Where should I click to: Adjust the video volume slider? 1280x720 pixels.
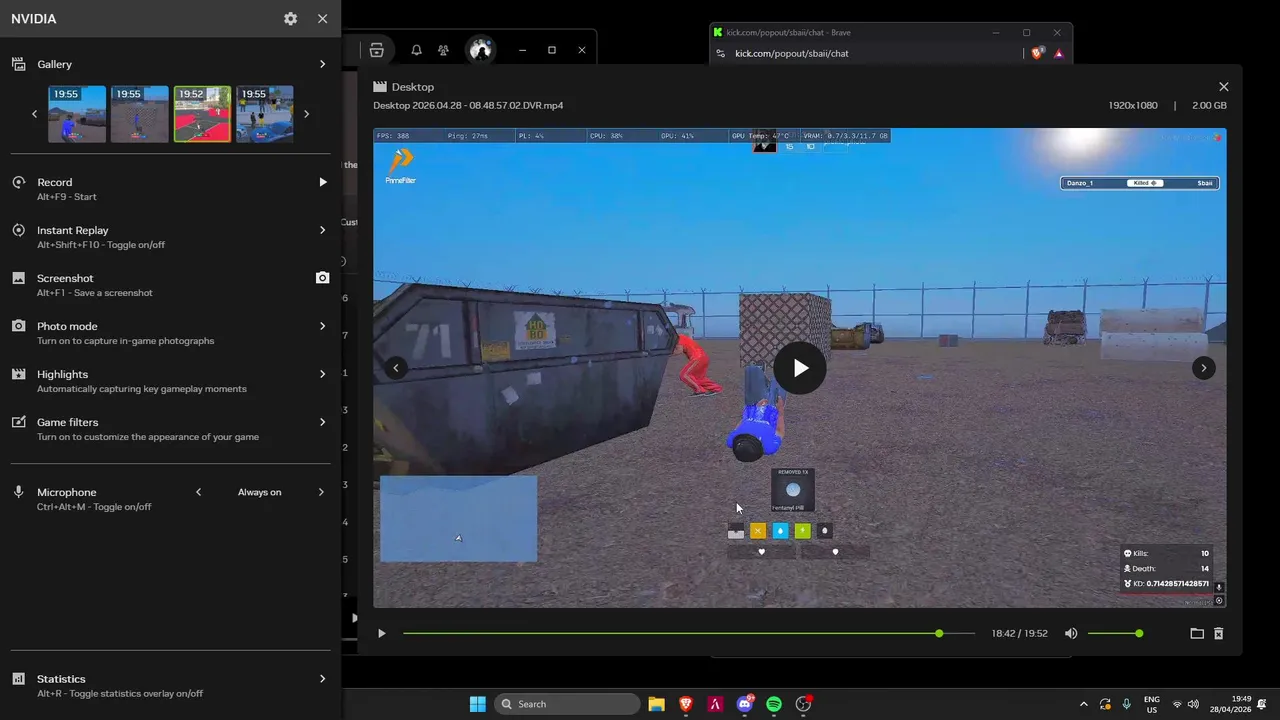tap(1114, 633)
